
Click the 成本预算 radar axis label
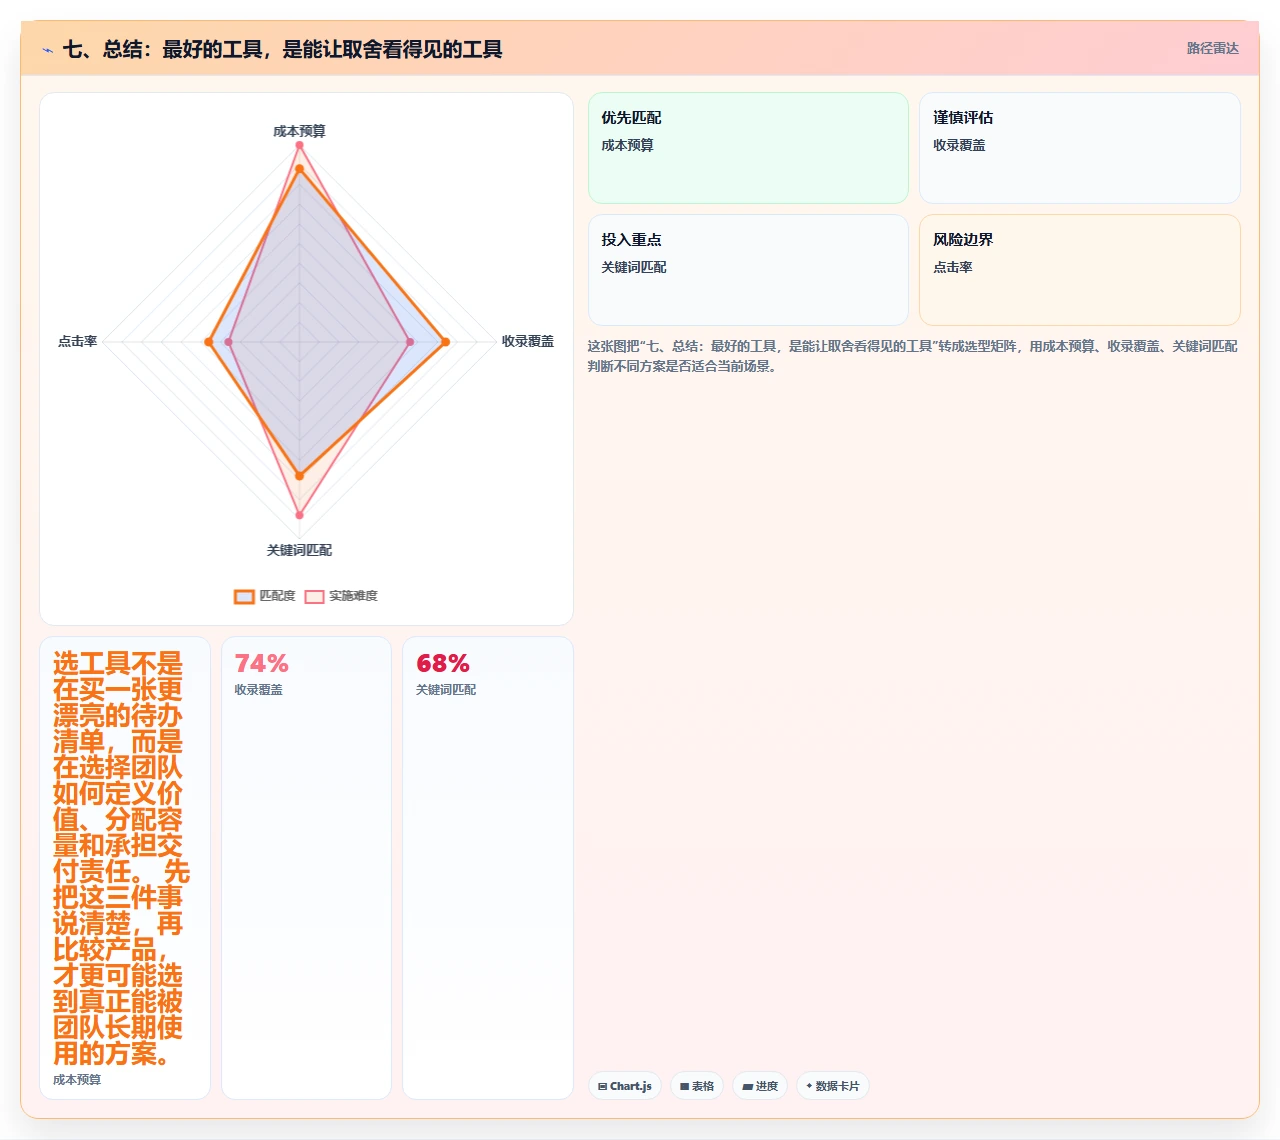tap(299, 131)
